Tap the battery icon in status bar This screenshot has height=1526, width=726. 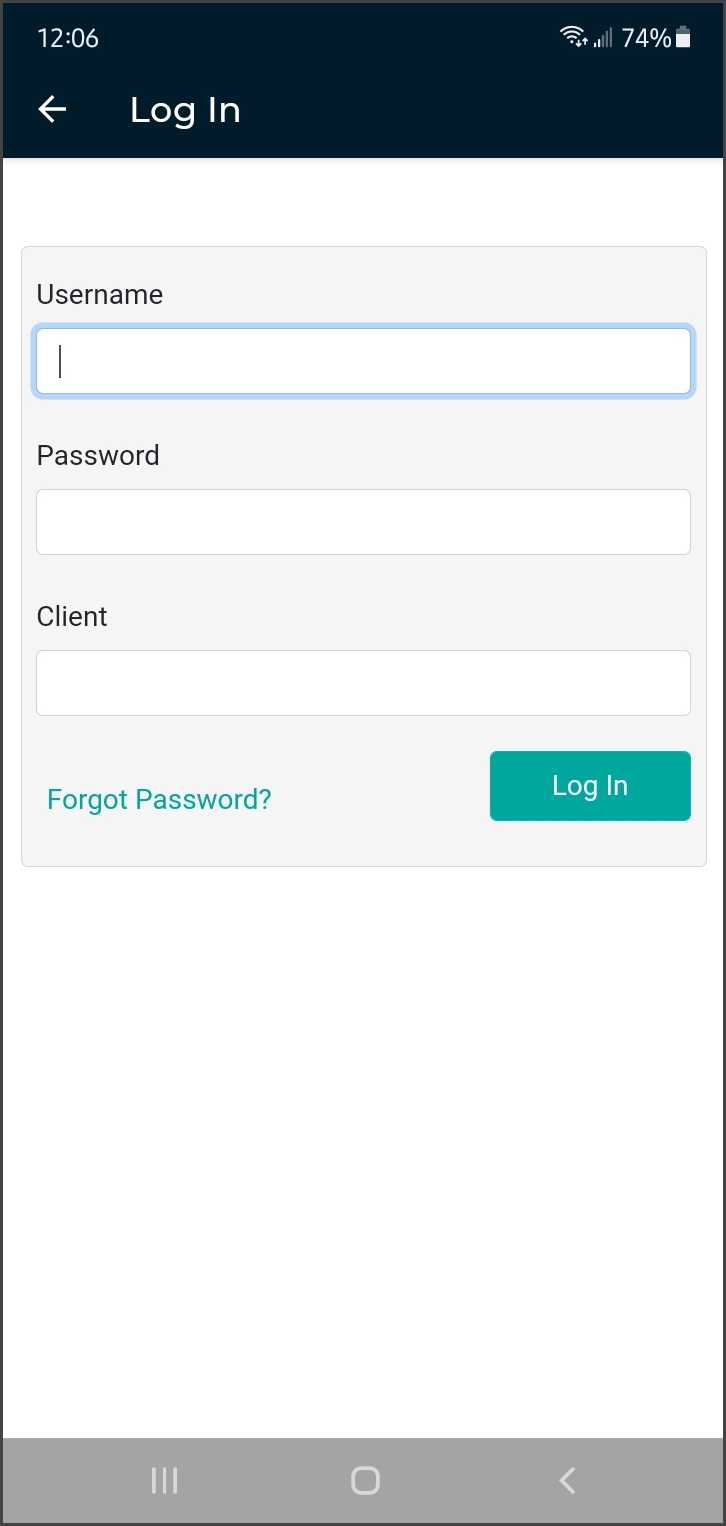pyautogui.click(x=683, y=38)
